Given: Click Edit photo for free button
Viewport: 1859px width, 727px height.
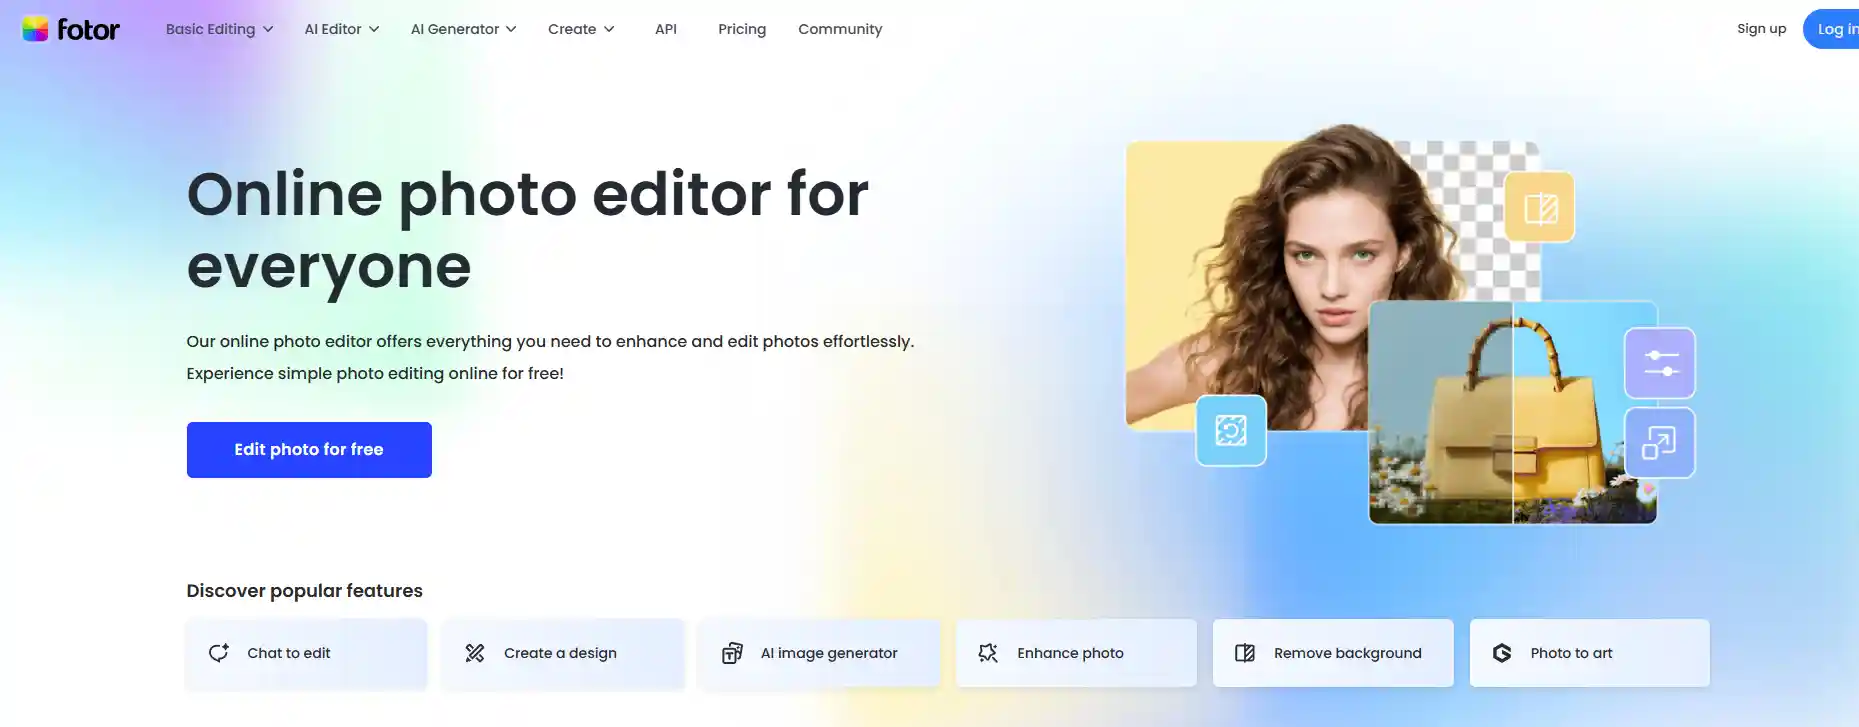Looking at the screenshot, I should (309, 450).
